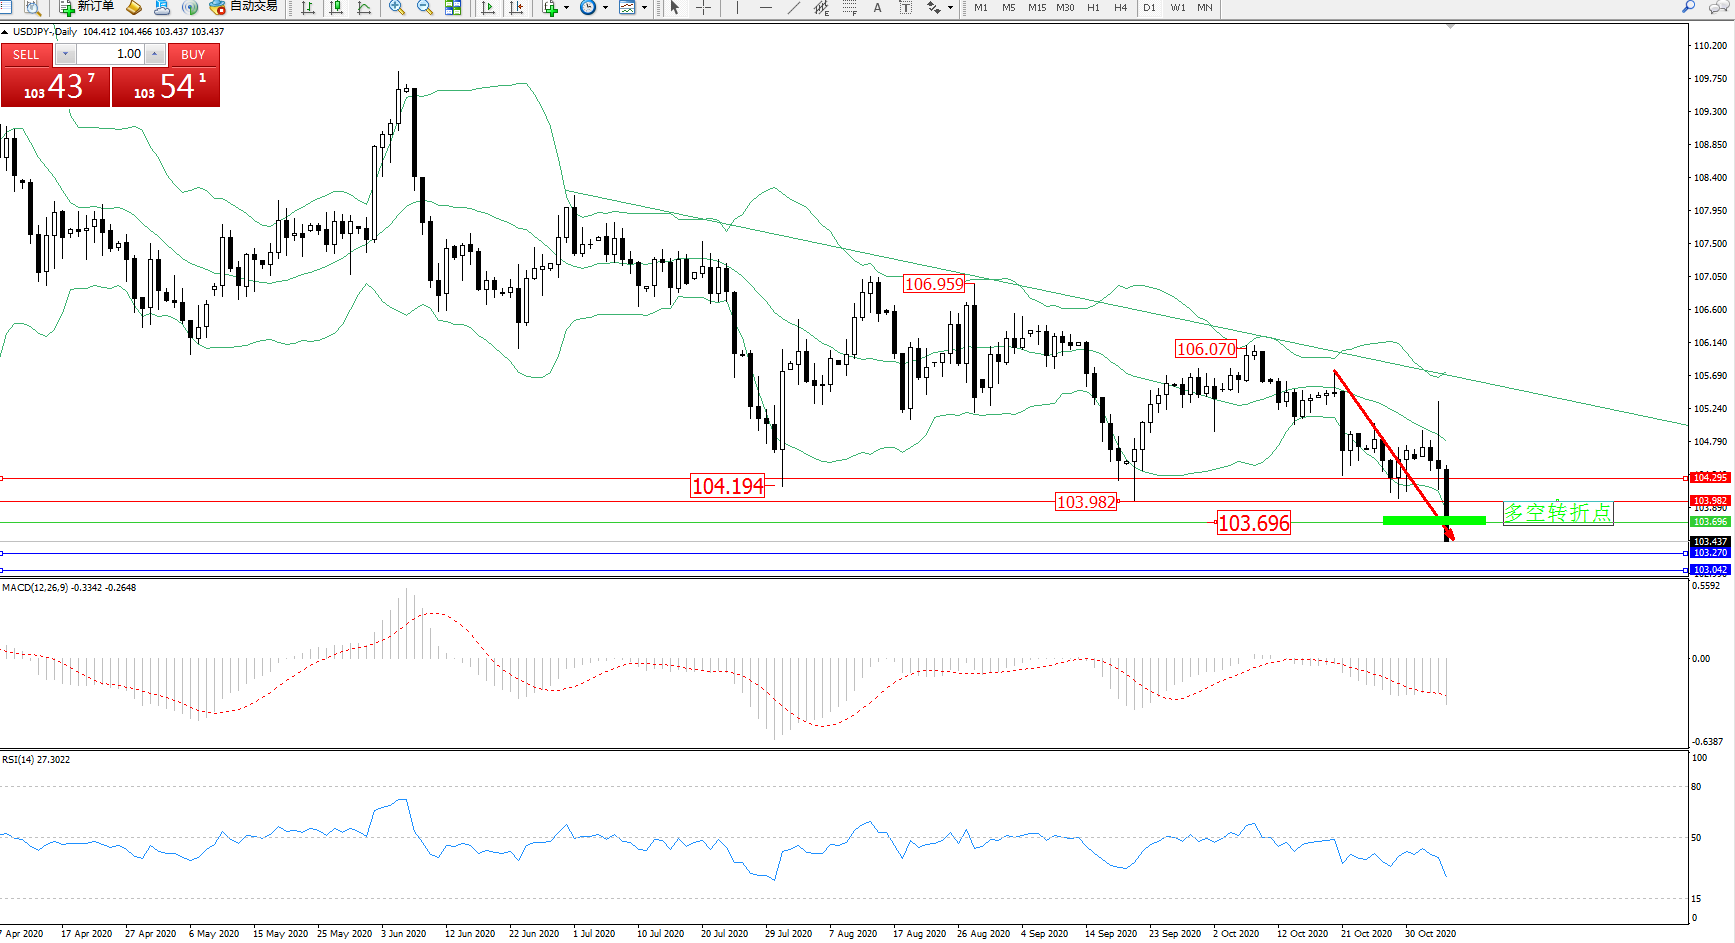Image resolution: width=1735 pixels, height=943 pixels.
Task: Switch chart to candlestick display
Action: [x=336, y=8]
